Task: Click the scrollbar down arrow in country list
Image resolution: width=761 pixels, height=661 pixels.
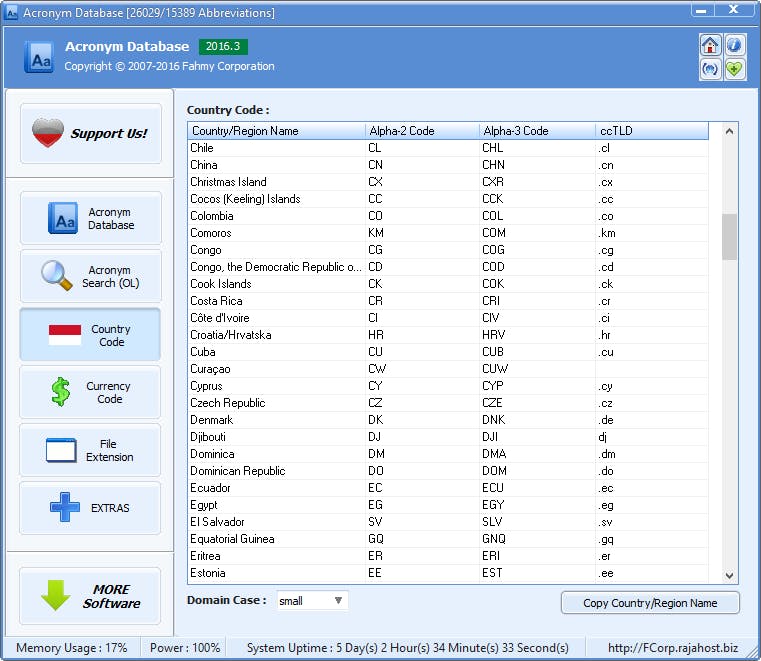Action: tap(729, 575)
